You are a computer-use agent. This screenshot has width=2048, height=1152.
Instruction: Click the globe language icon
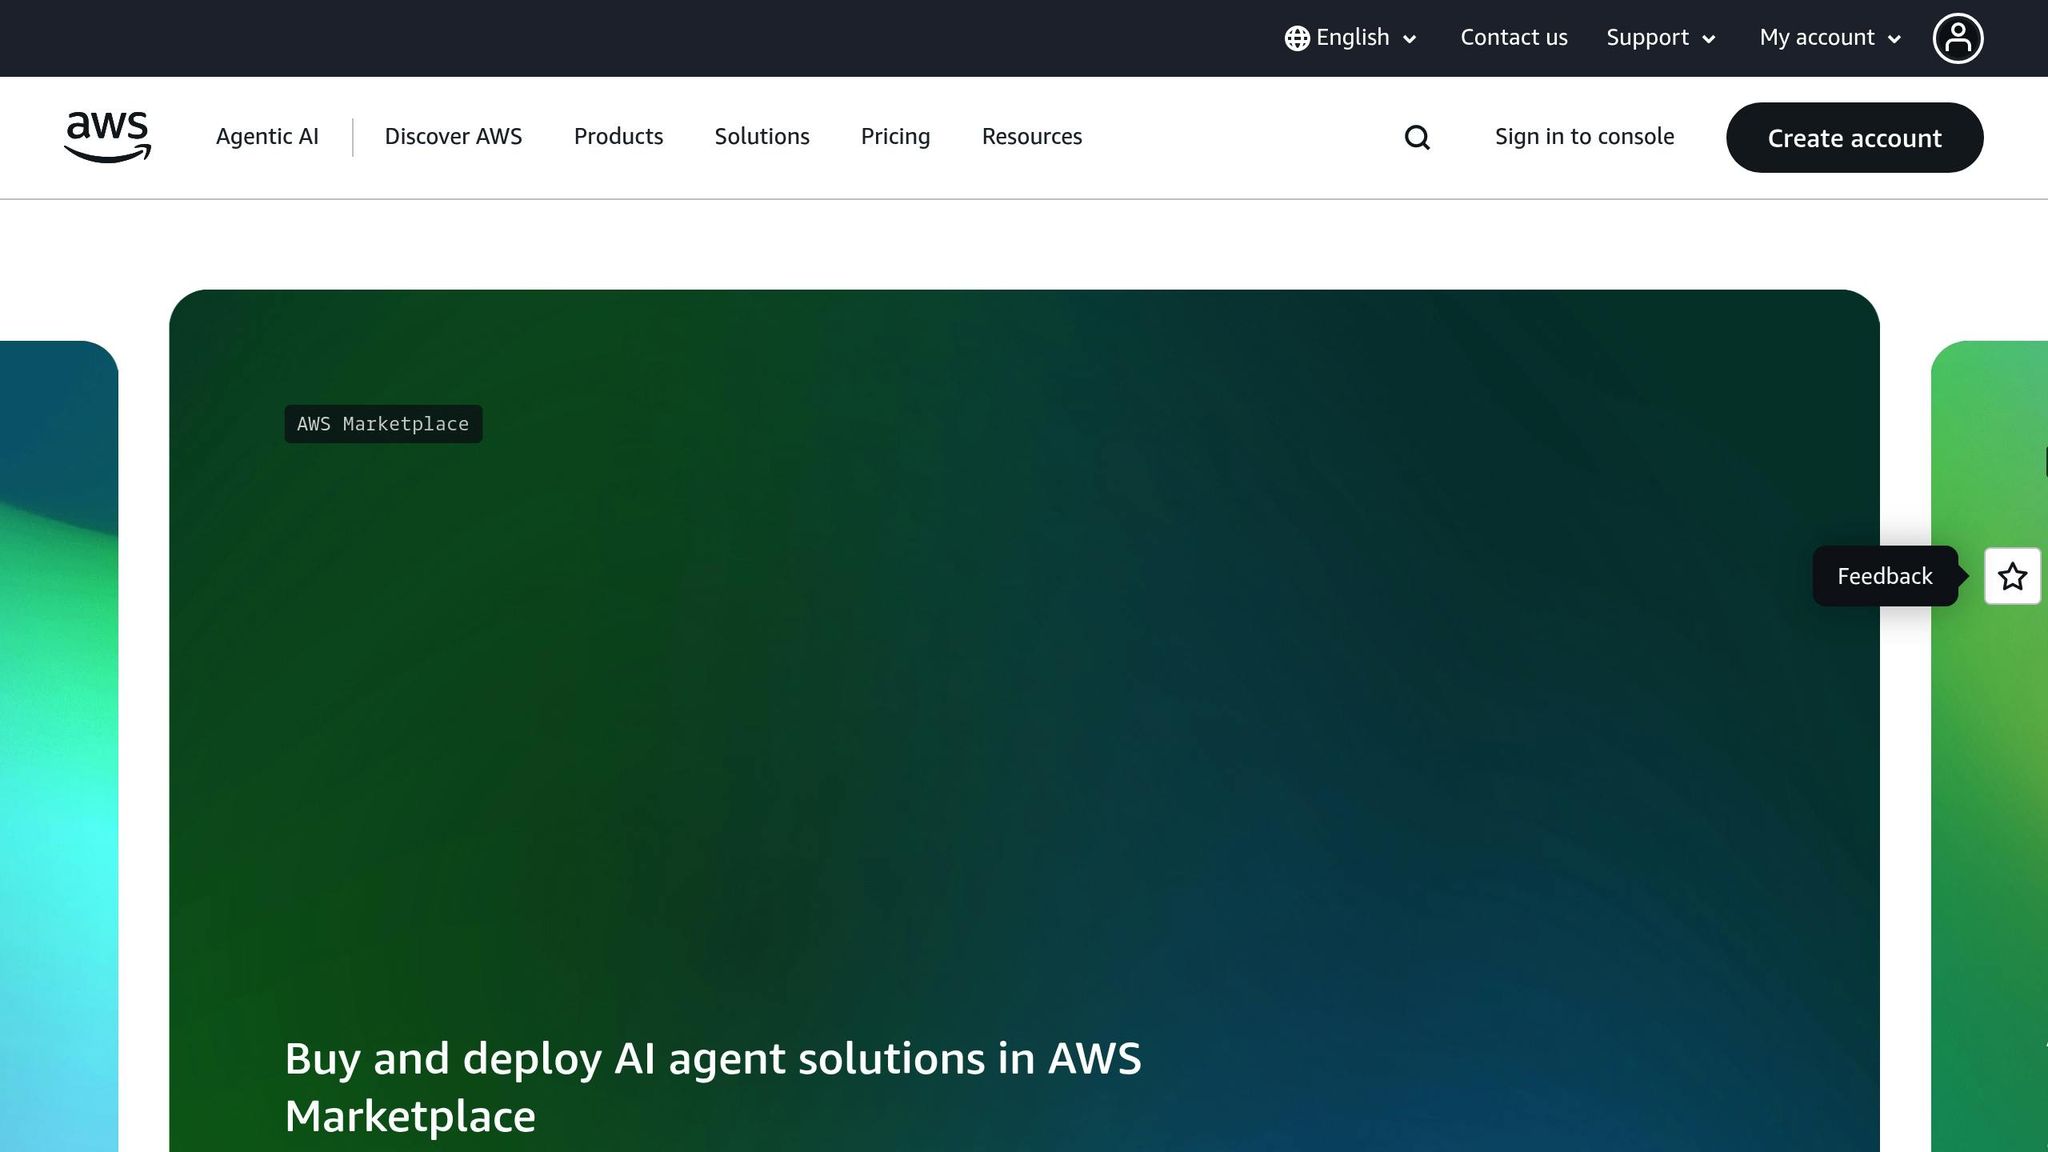pos(1297,38)
